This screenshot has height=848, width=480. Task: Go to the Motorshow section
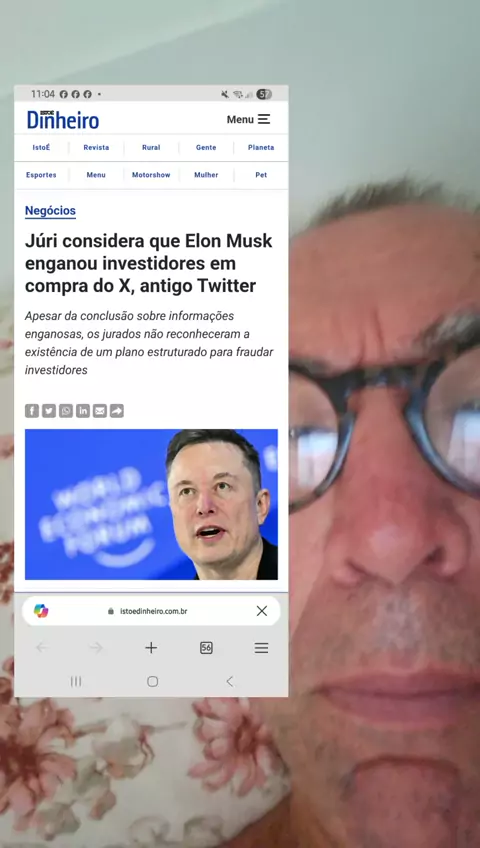point(151,175)
